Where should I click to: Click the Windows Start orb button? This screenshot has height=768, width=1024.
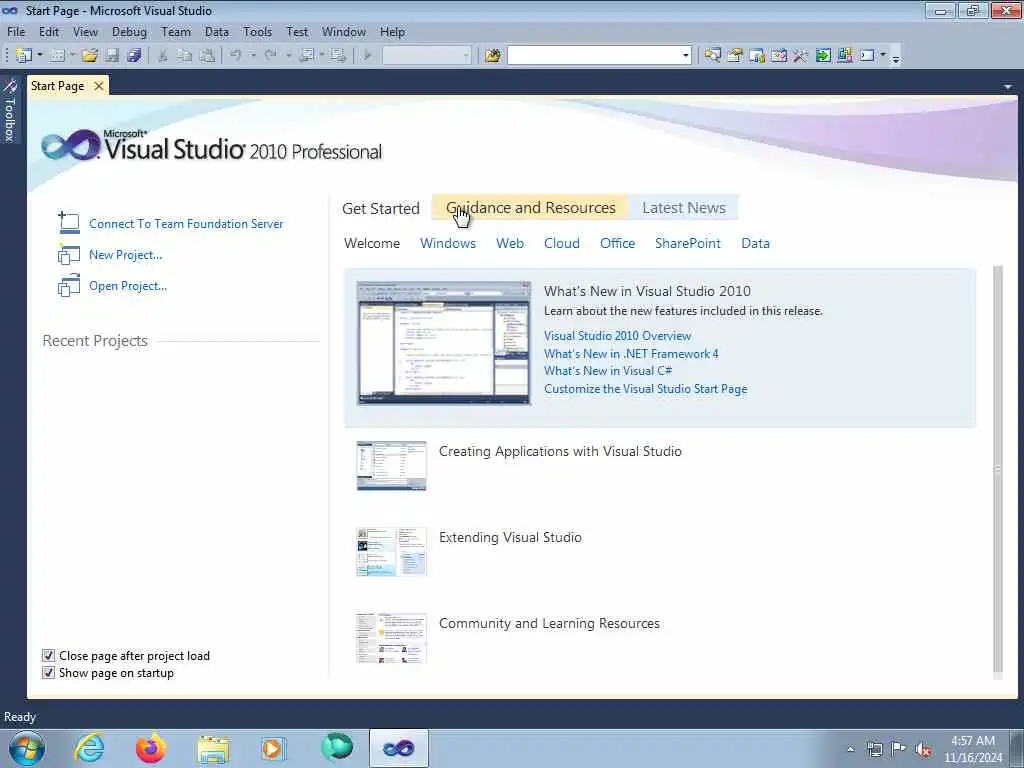point(27,748)
